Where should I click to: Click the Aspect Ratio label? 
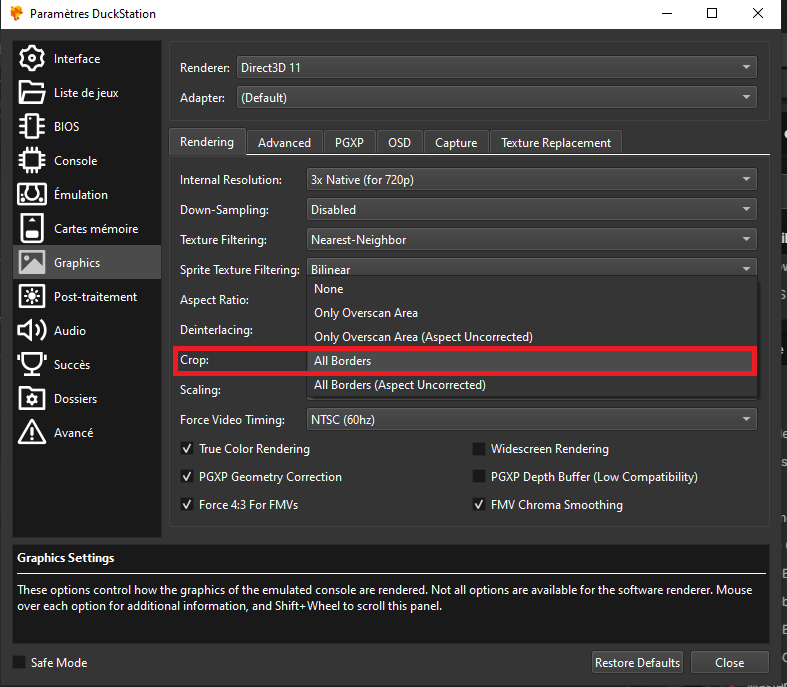pos(214,300)
